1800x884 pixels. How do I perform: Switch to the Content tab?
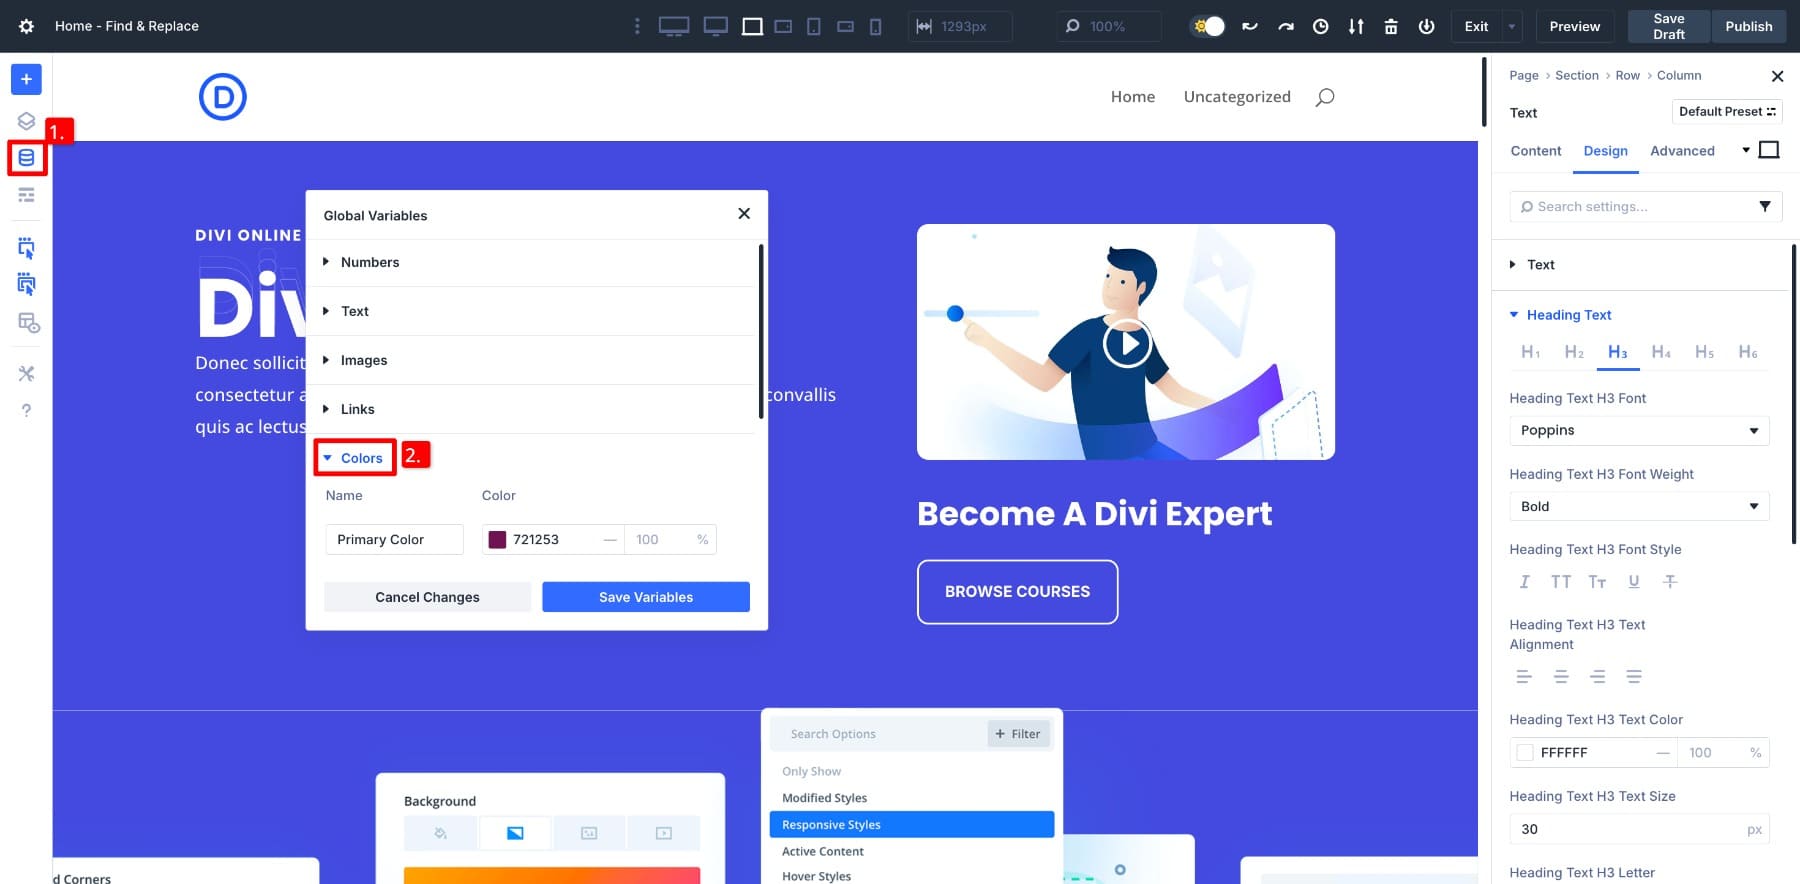click(x=1536, y=151)
